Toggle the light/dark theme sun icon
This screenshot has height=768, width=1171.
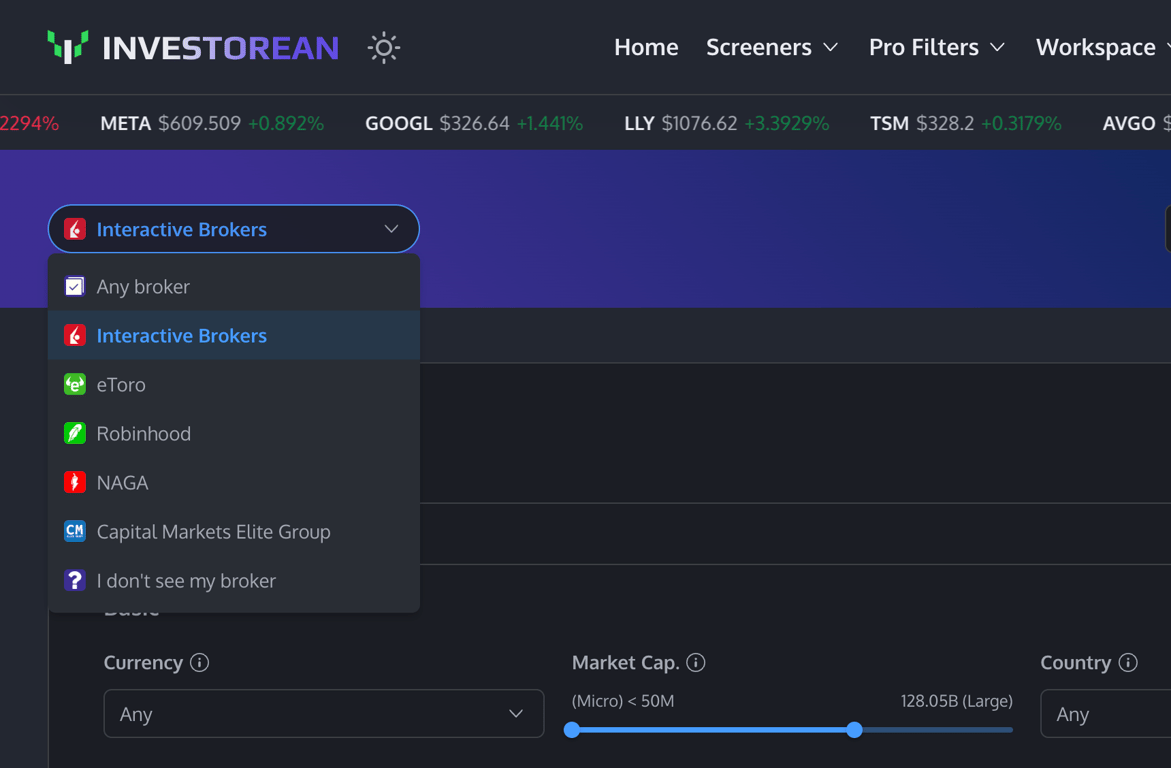384,48
